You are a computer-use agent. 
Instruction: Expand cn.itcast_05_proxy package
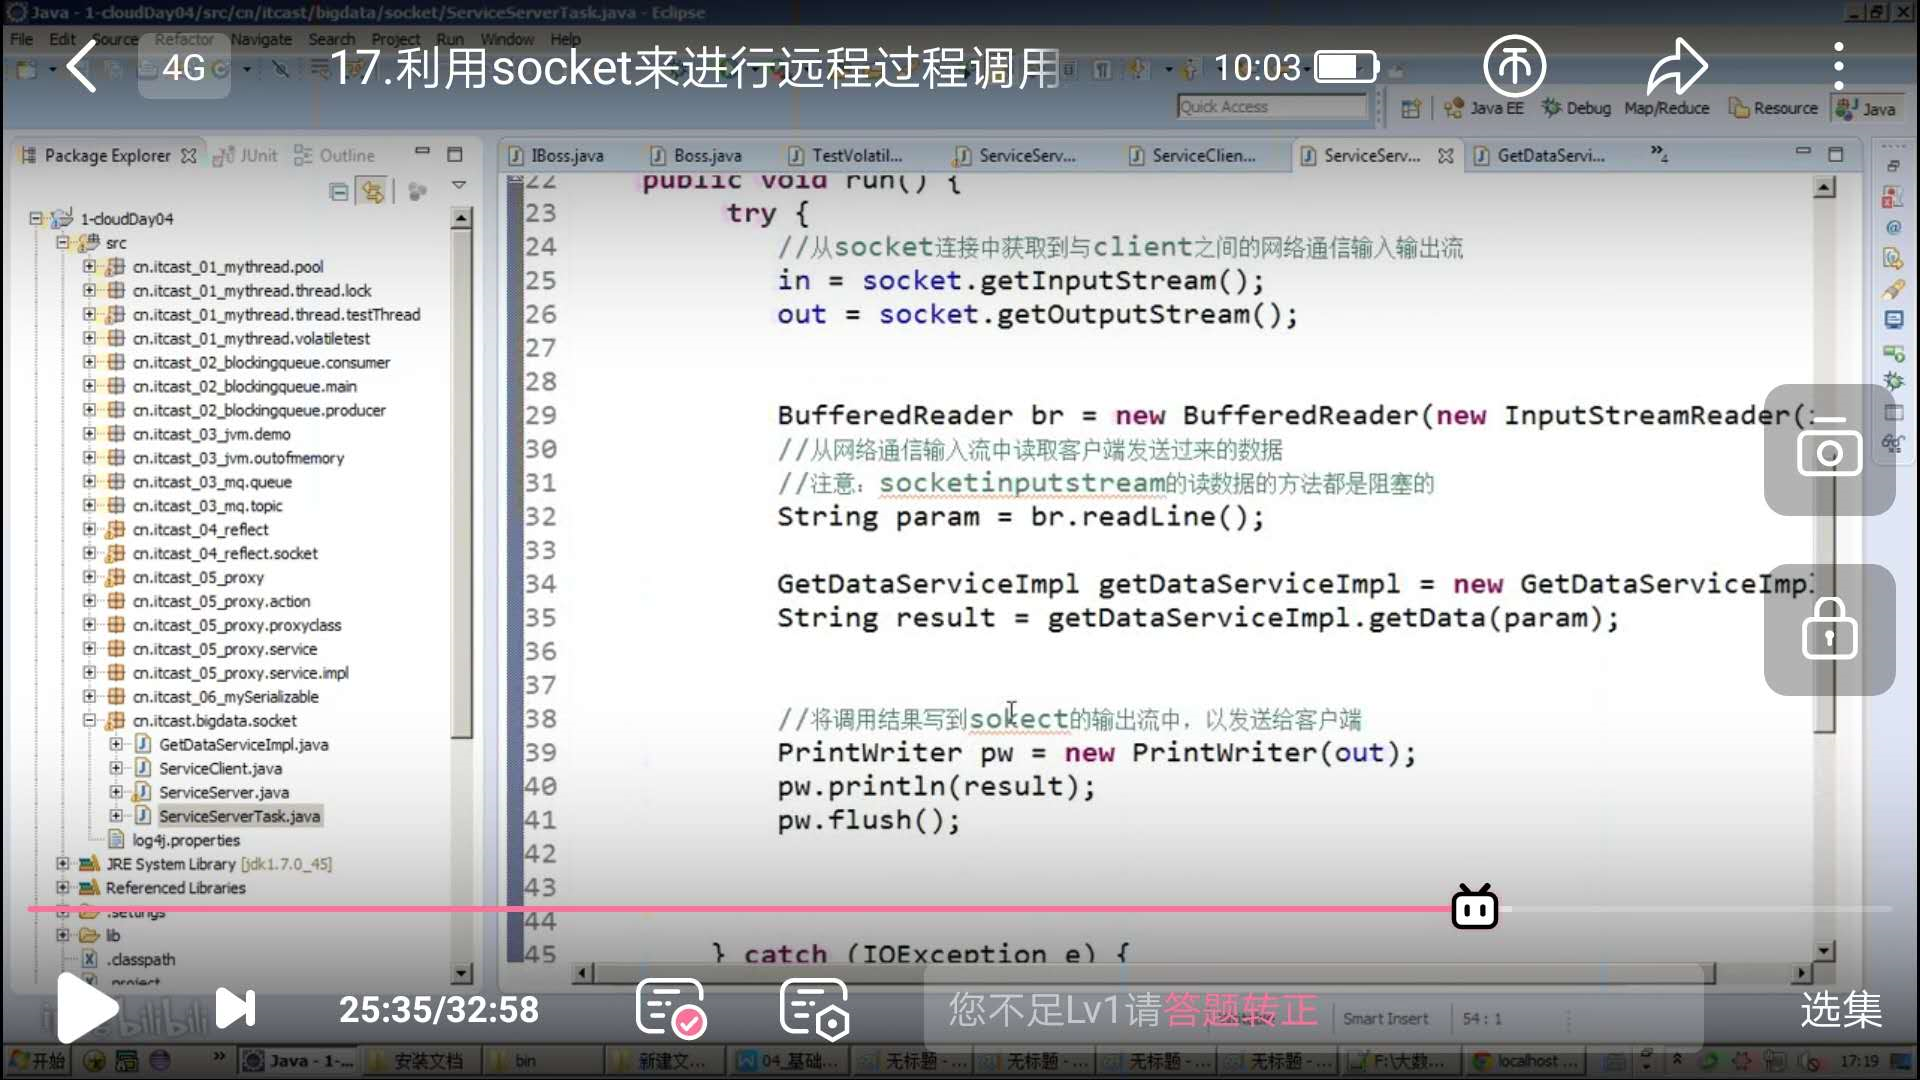coord(89,577)
